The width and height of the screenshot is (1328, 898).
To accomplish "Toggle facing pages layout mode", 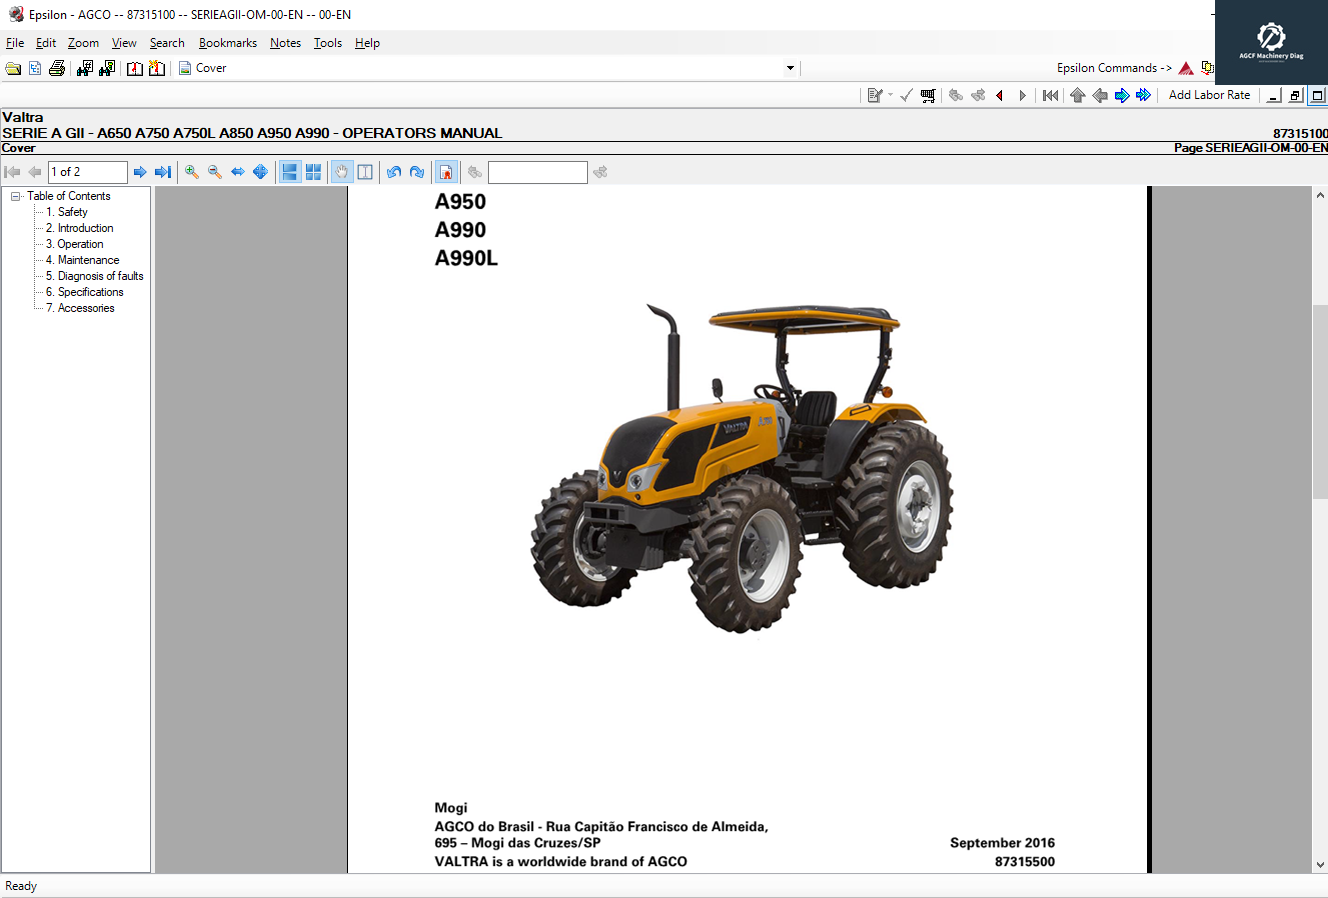I will 313,171.
